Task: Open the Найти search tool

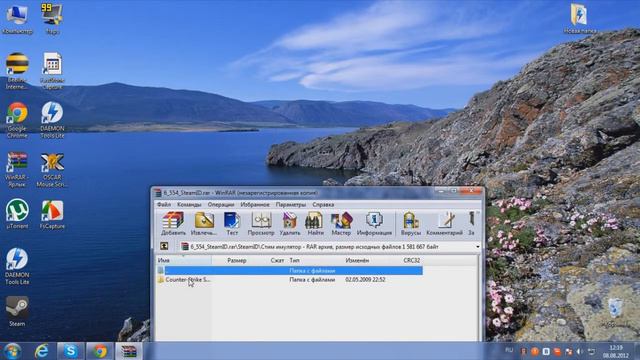Action: (x=315, y=224)
